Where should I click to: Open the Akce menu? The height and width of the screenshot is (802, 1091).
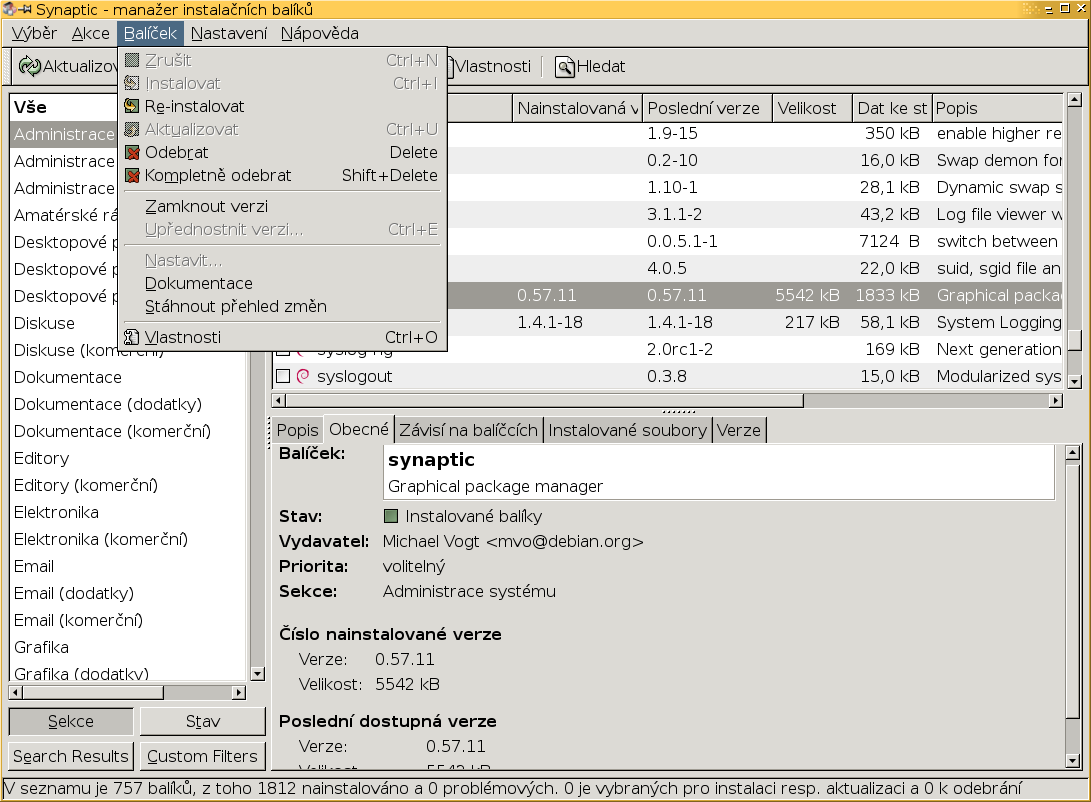pyautogui.click(x=90, y=33)
